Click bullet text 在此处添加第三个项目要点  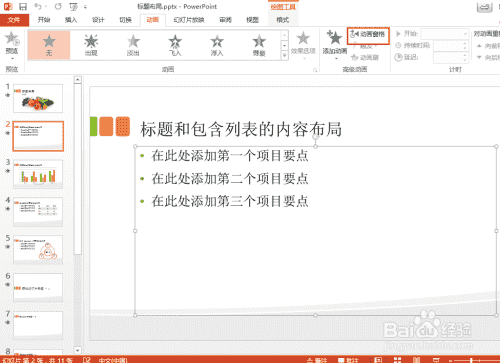pos(230,201)
